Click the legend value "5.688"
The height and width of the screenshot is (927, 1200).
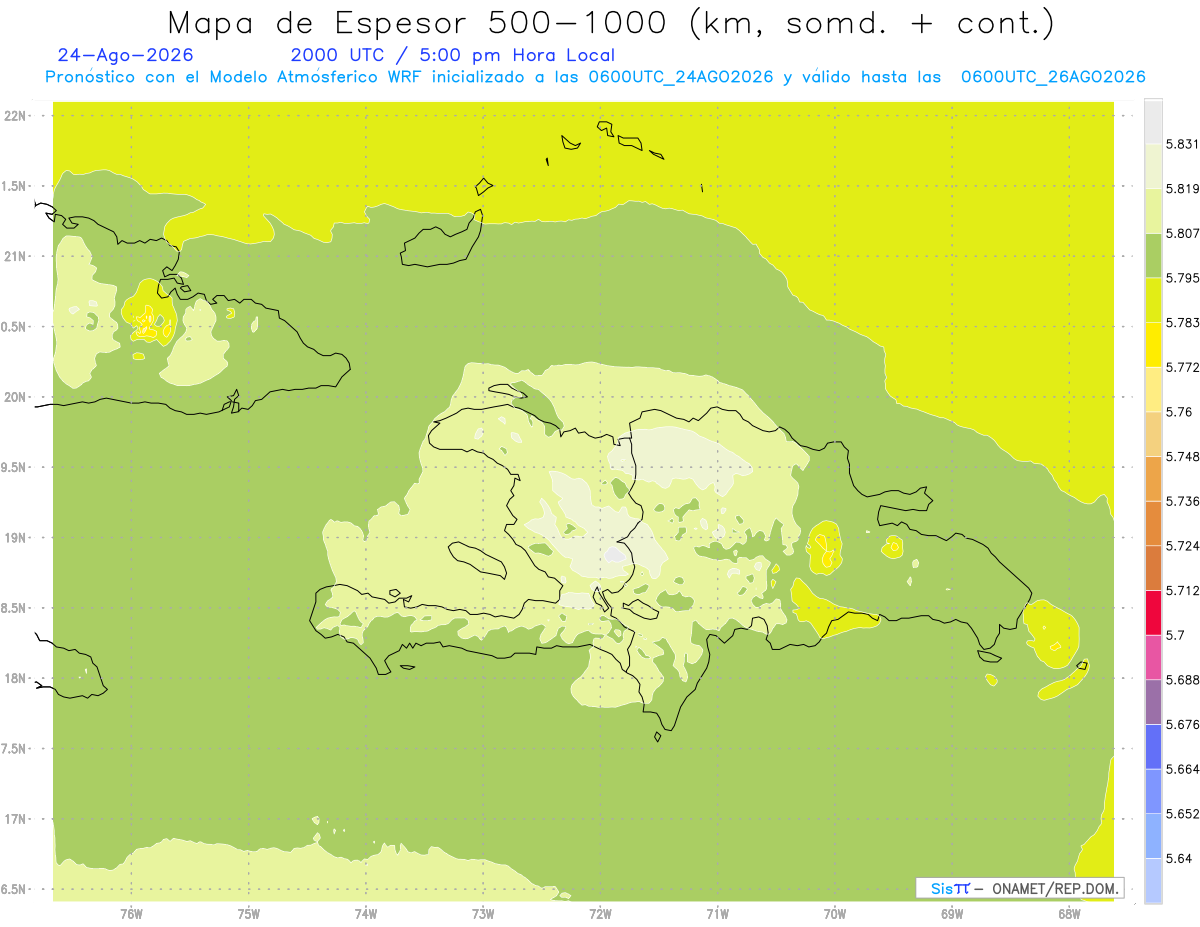pyautogui.click(x=1182, y=680)
